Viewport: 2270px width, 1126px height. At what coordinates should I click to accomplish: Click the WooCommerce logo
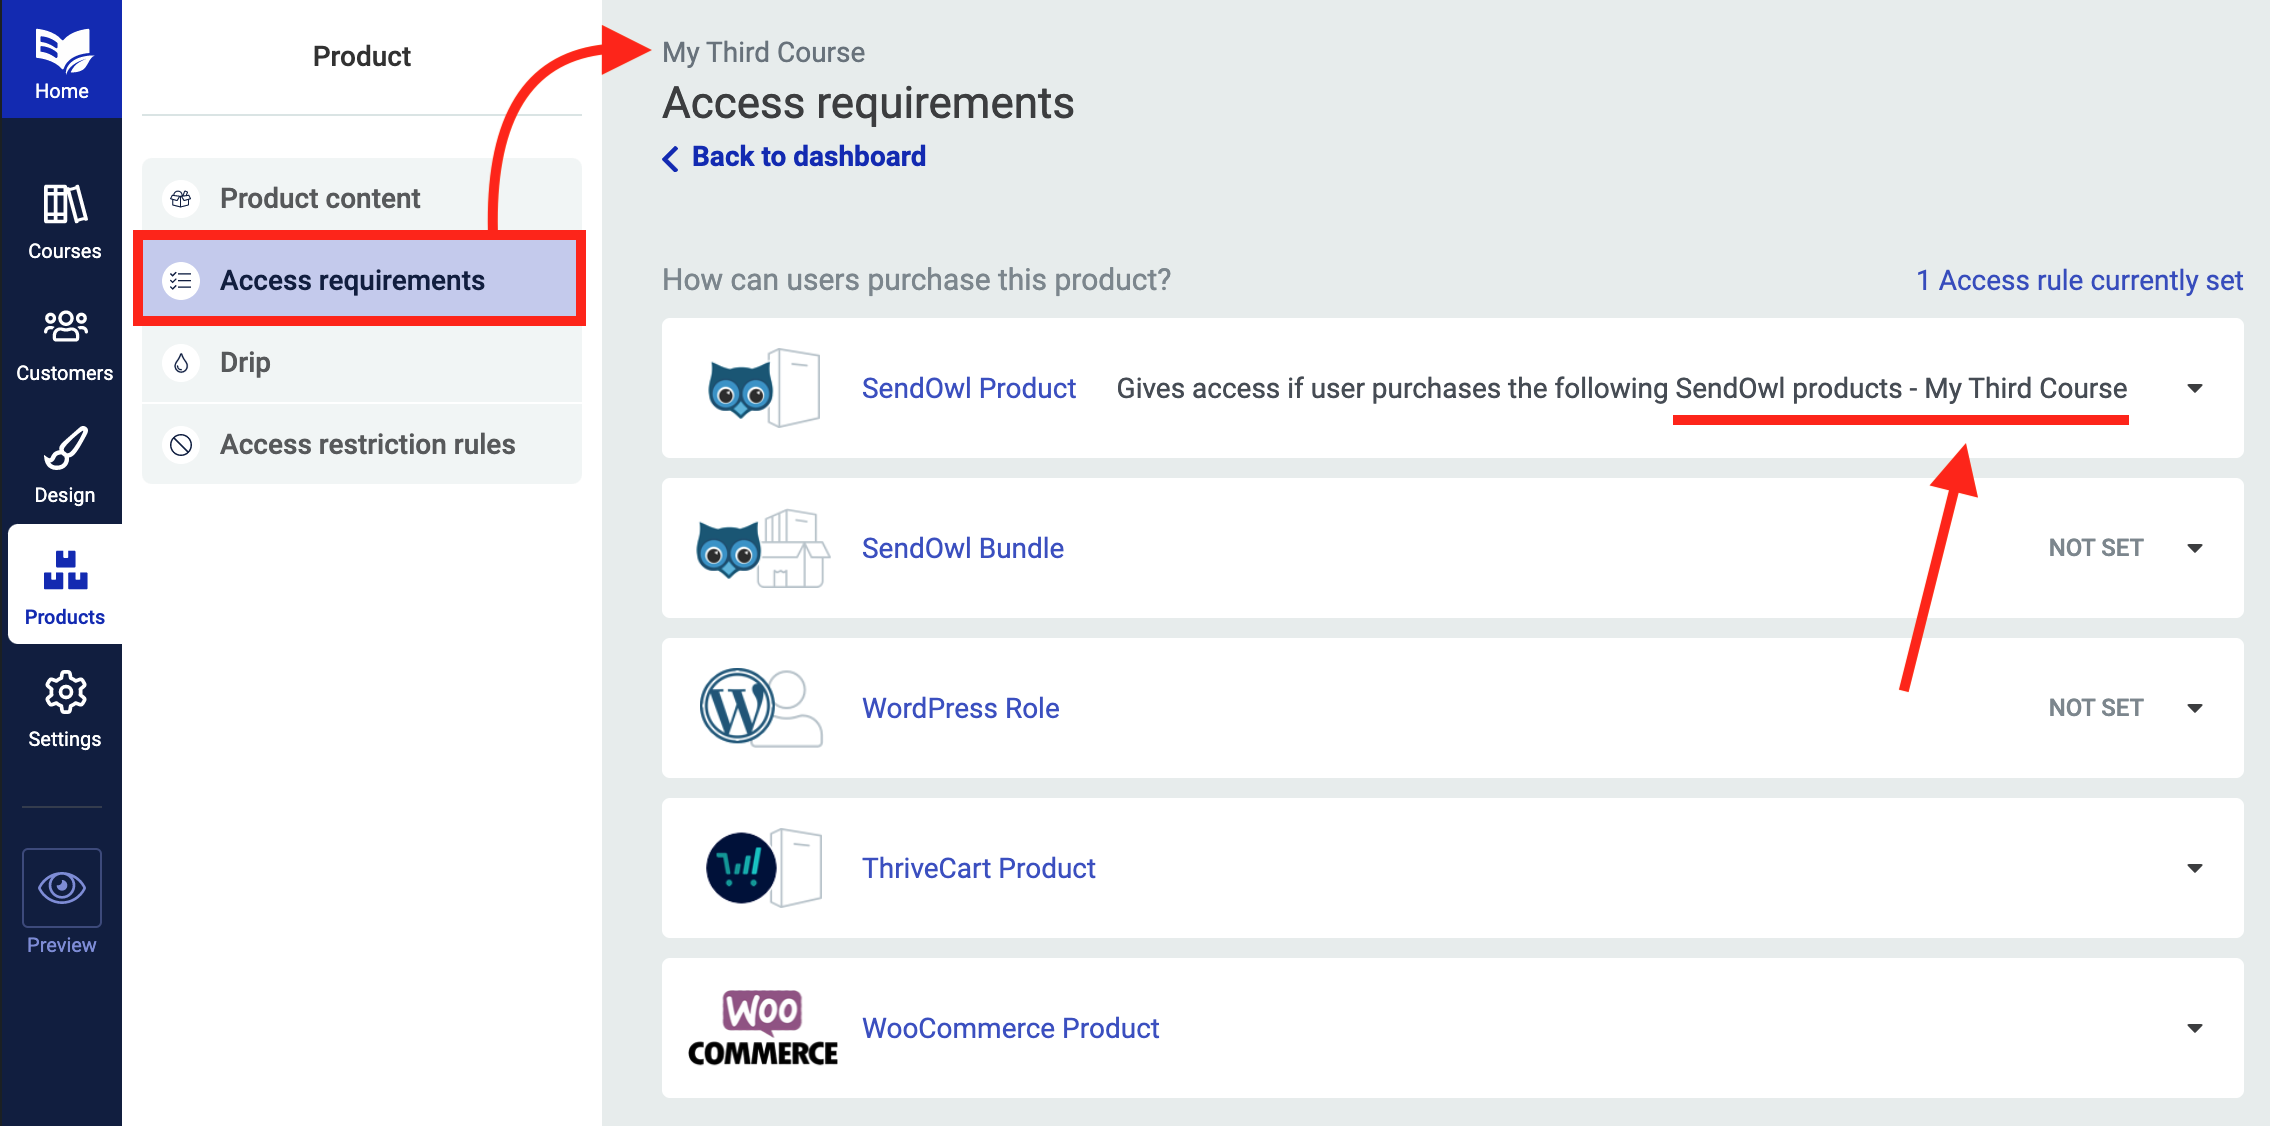(x=763, y=1028)
